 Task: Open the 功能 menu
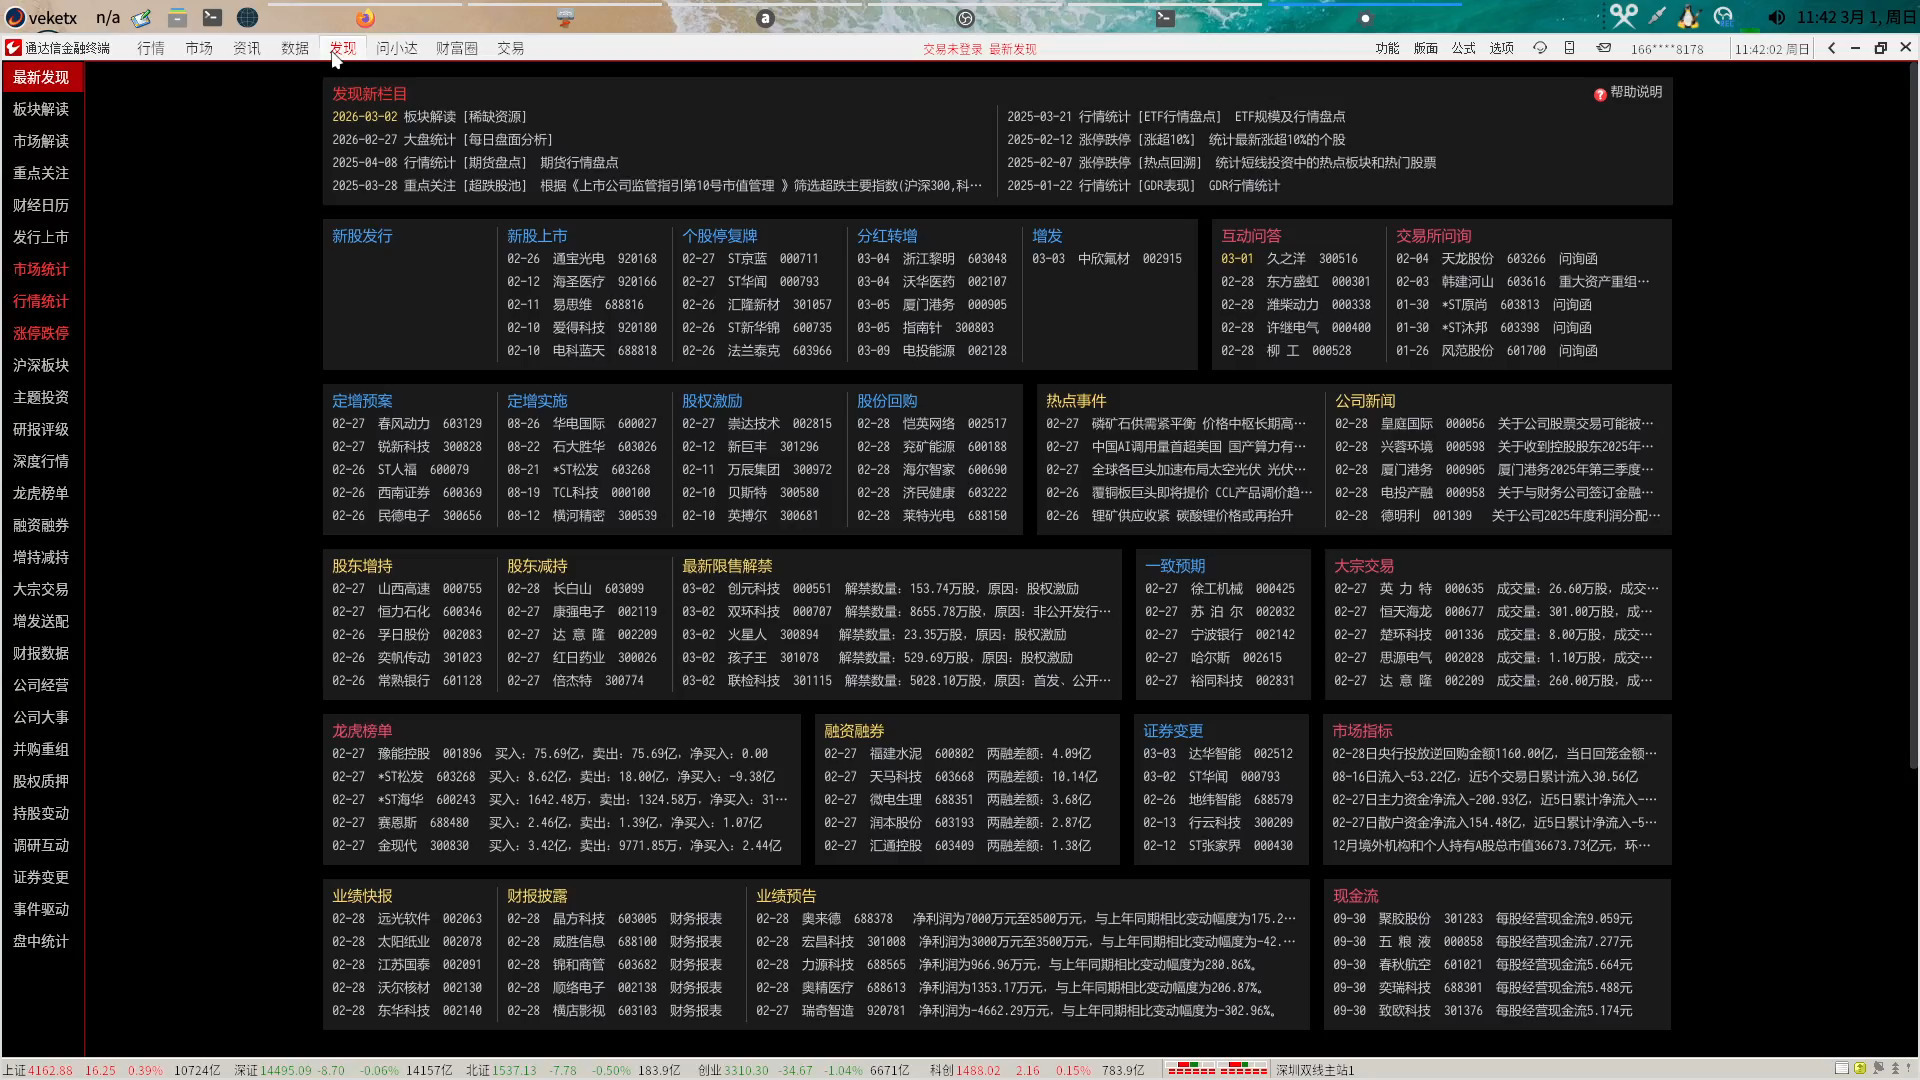click(x=1387, y=48)
